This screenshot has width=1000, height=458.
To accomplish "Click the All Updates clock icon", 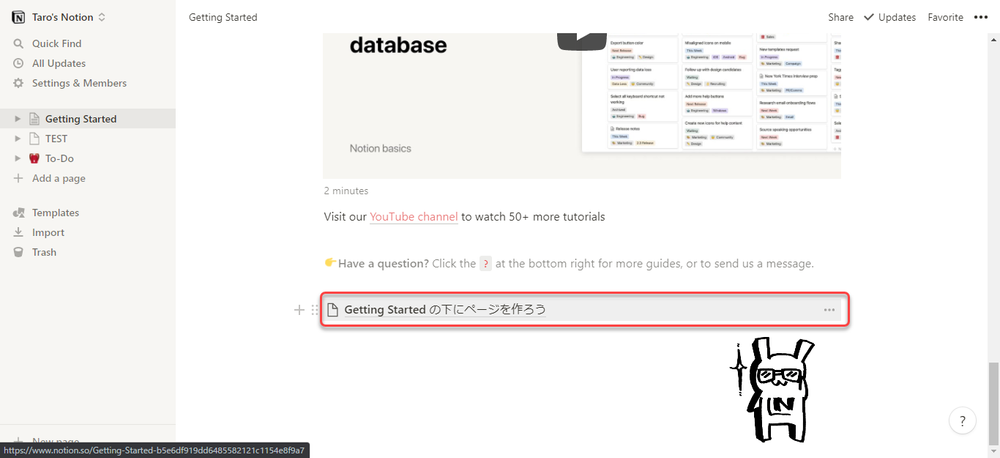I will pos(18,63).
